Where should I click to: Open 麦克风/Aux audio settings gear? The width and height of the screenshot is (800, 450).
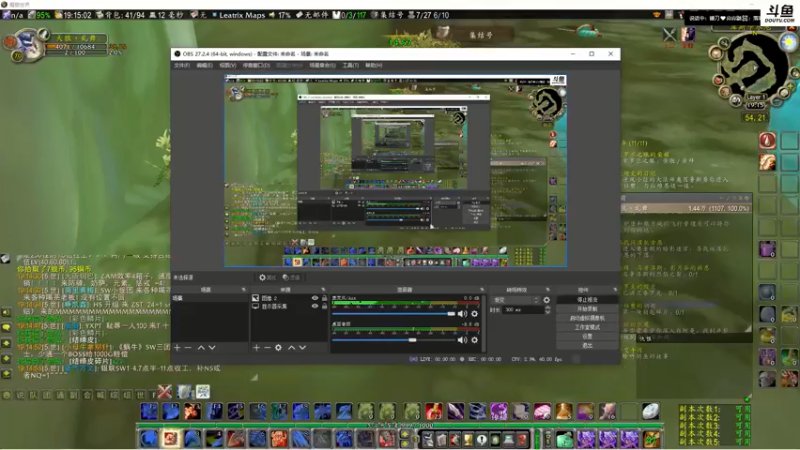(x=474, y=314)
